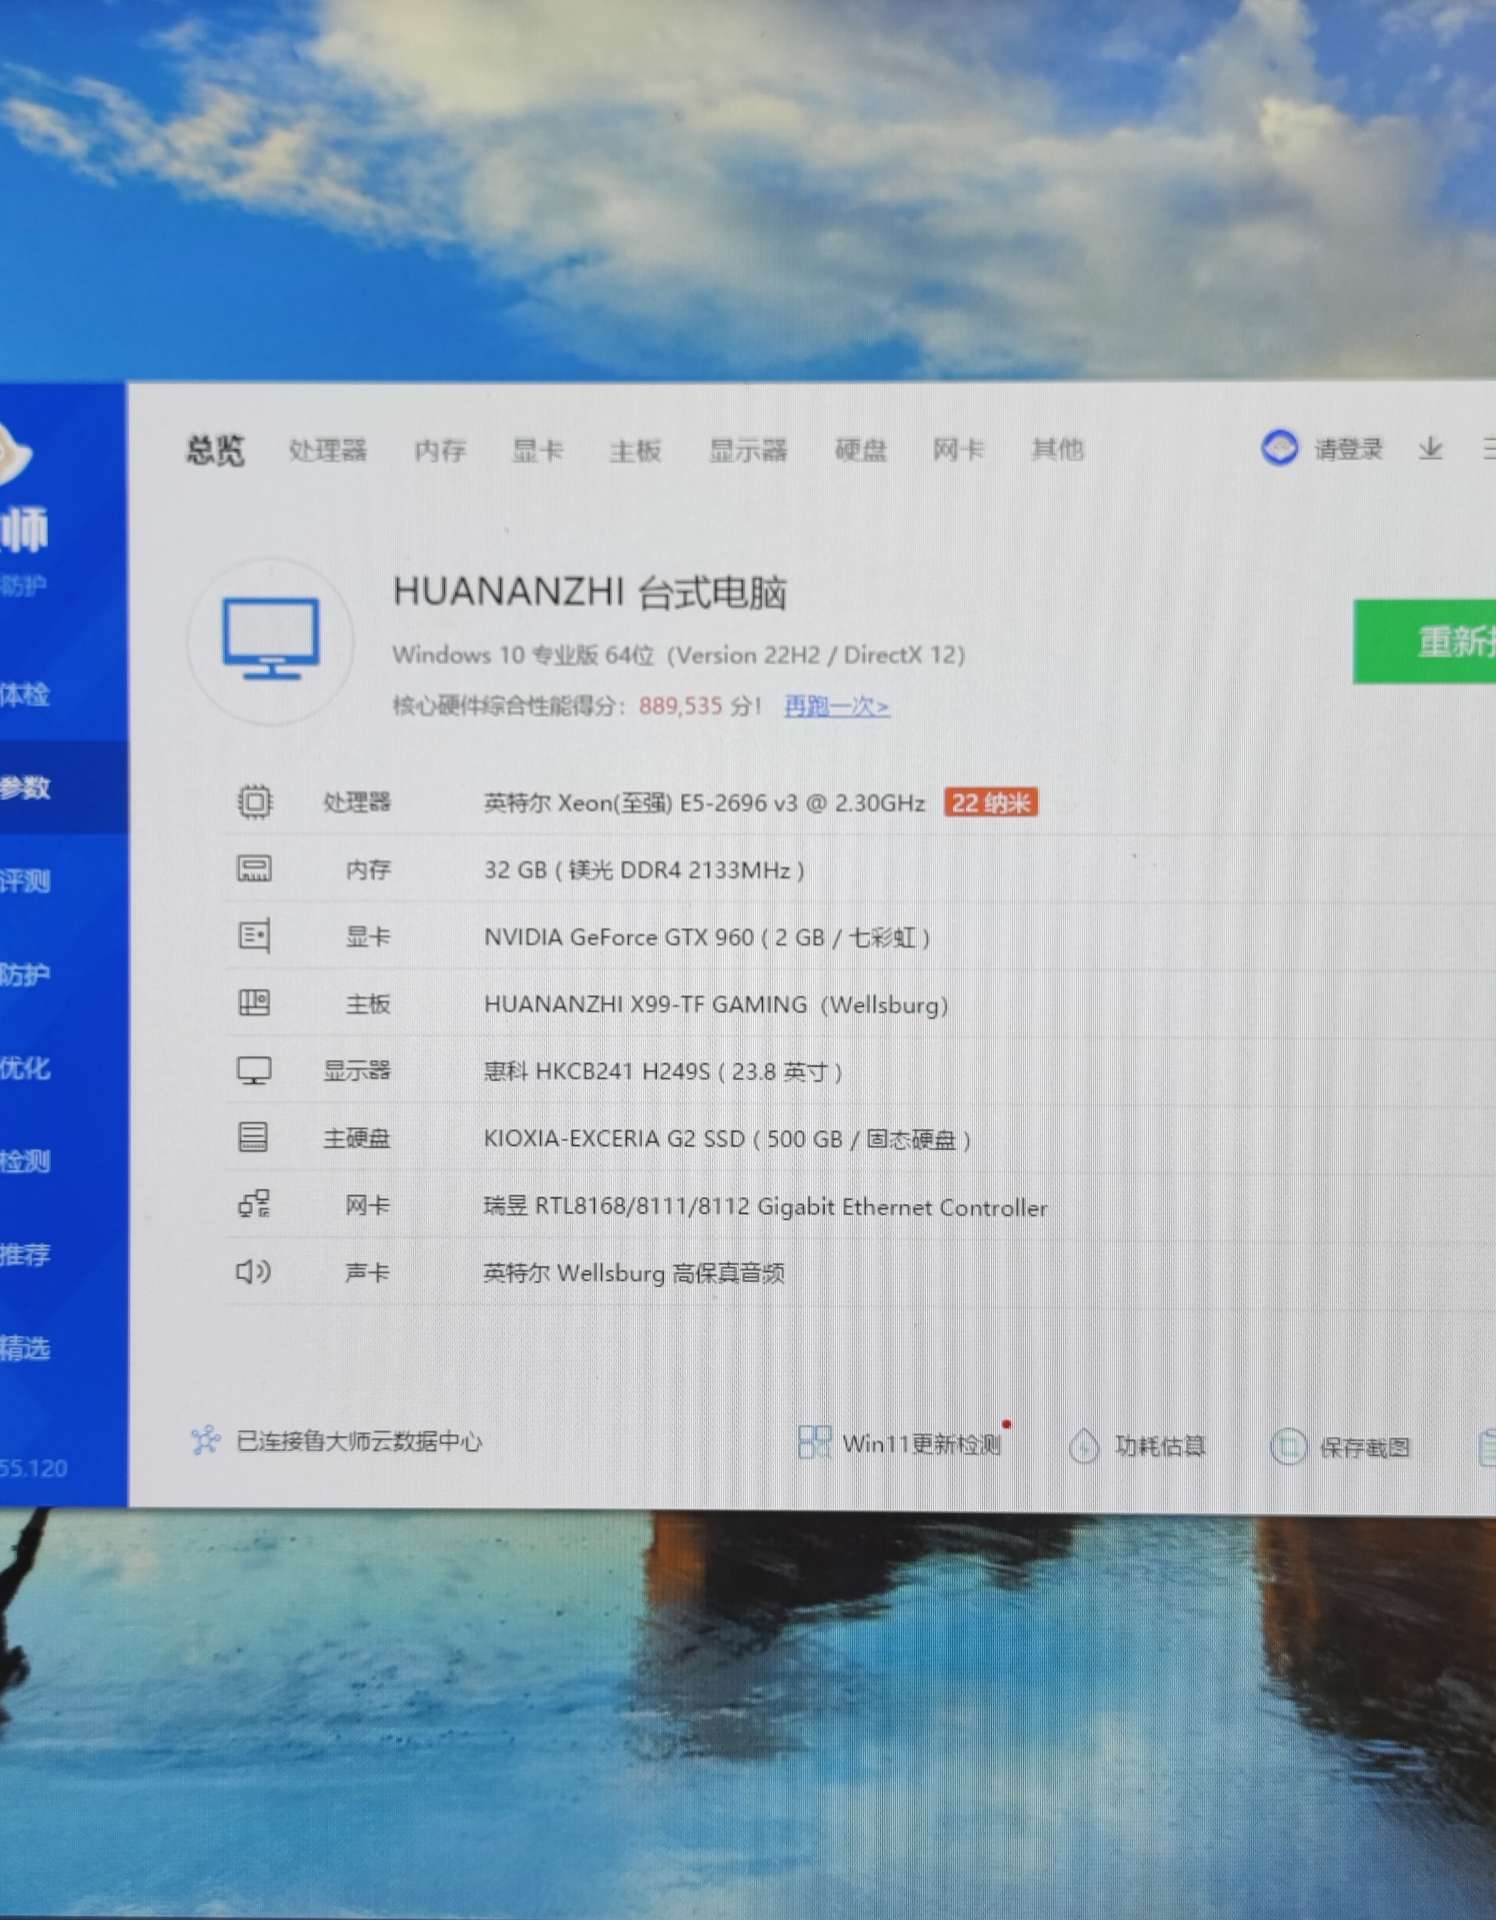1496x1920 pixels.
Task: Click the desktop computer monitor icon
Action: (271, 640)
